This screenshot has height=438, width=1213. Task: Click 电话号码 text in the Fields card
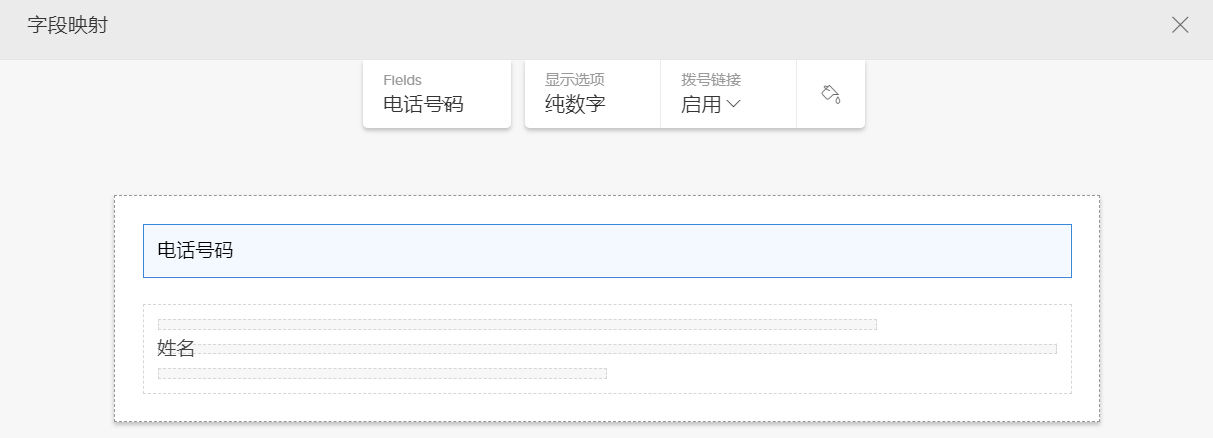[x=423, y=104]
